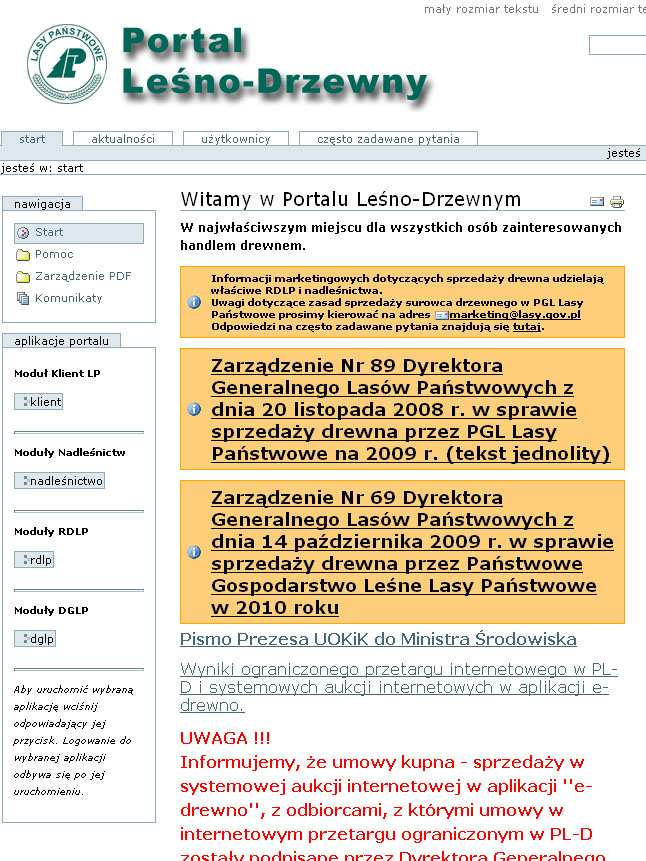Open Komunikaty in the navigation panel
This screenshot has width=646, height=861.
[69, 298]
